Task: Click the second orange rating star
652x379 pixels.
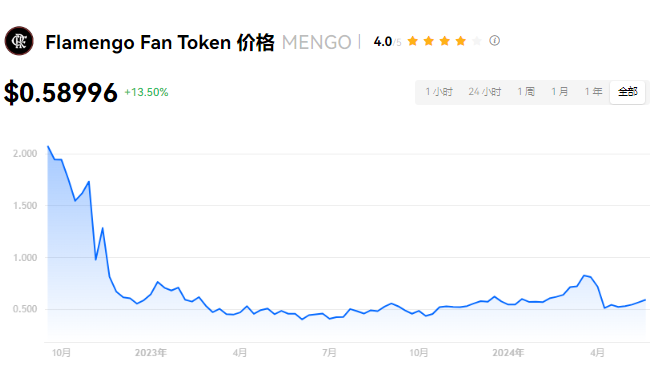Action: pos(429,41)
